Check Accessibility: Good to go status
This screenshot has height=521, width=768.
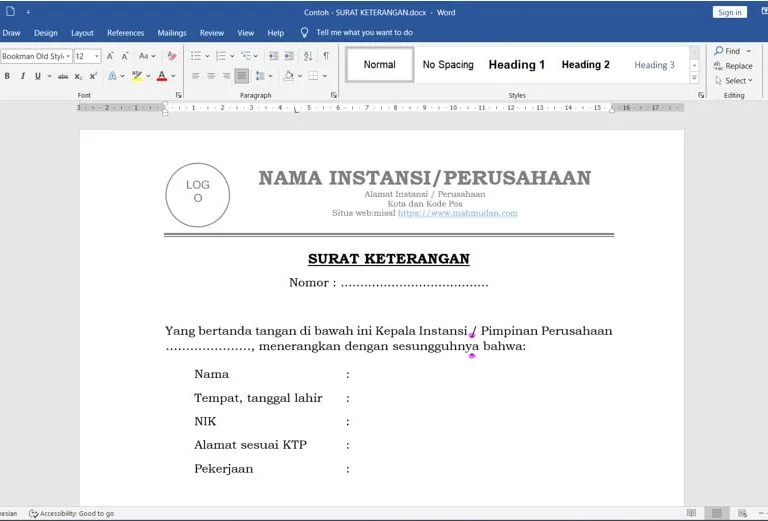coord(72,513)
